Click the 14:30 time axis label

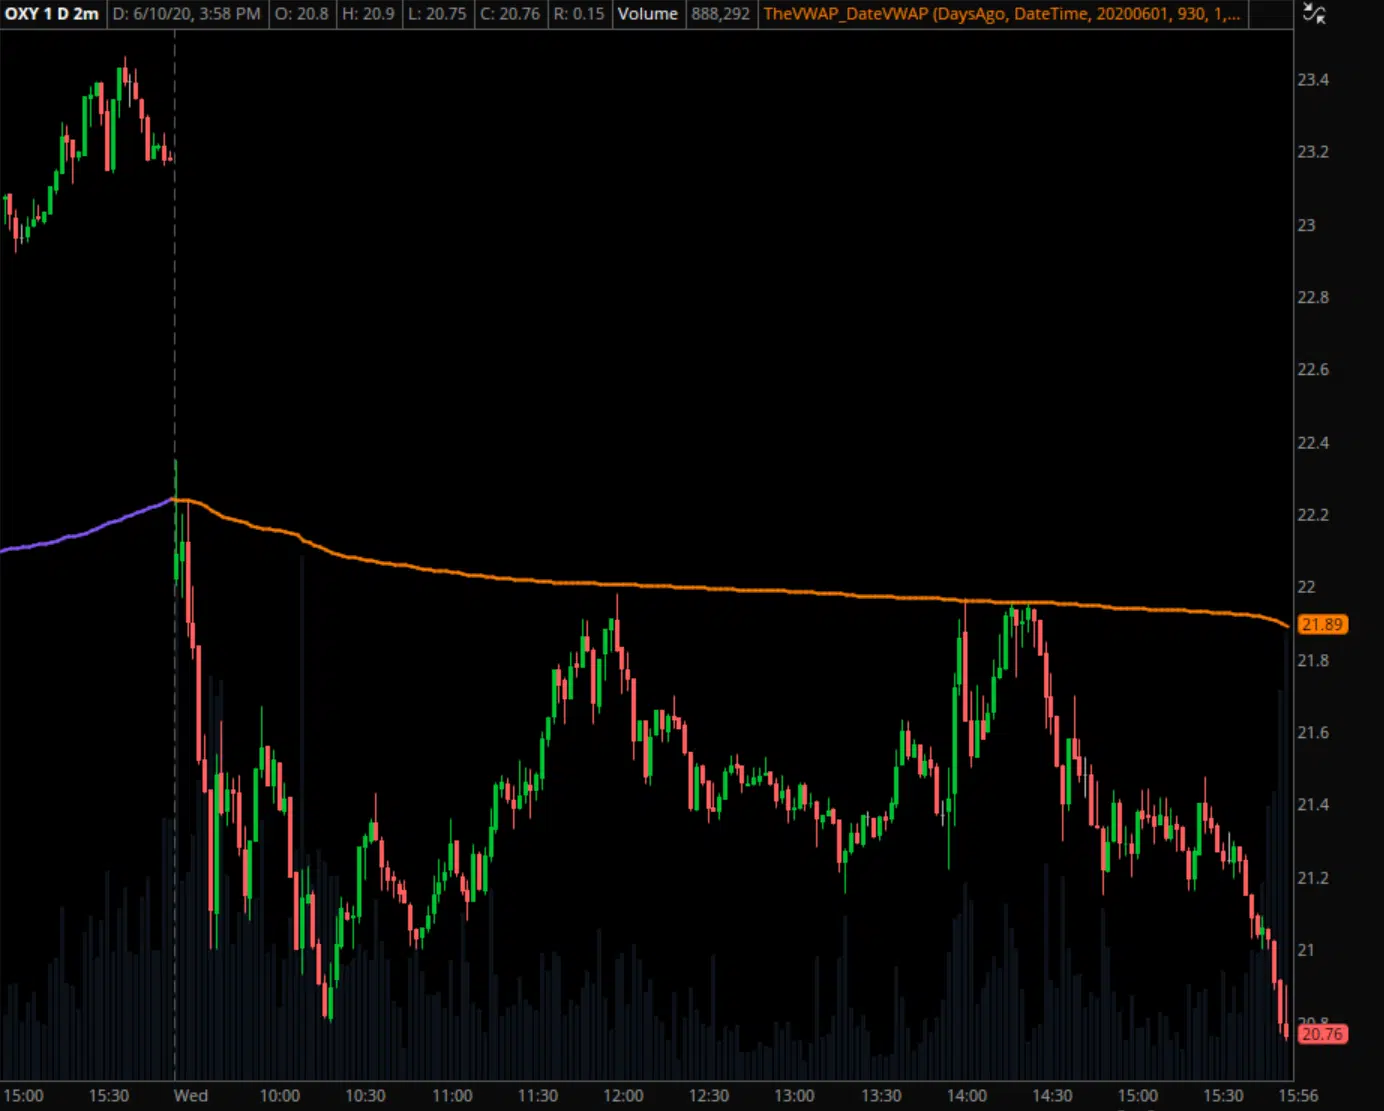coord(1052,1096)
